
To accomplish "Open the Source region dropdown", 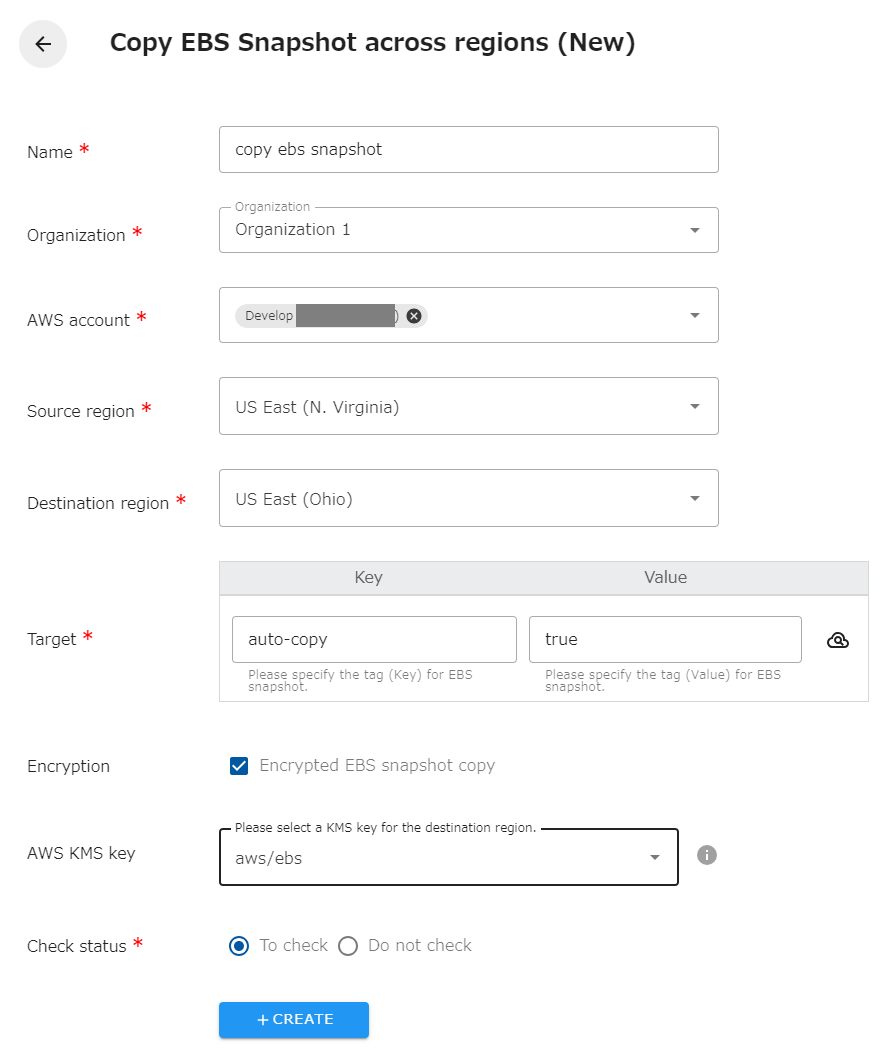I will point(694,406).
